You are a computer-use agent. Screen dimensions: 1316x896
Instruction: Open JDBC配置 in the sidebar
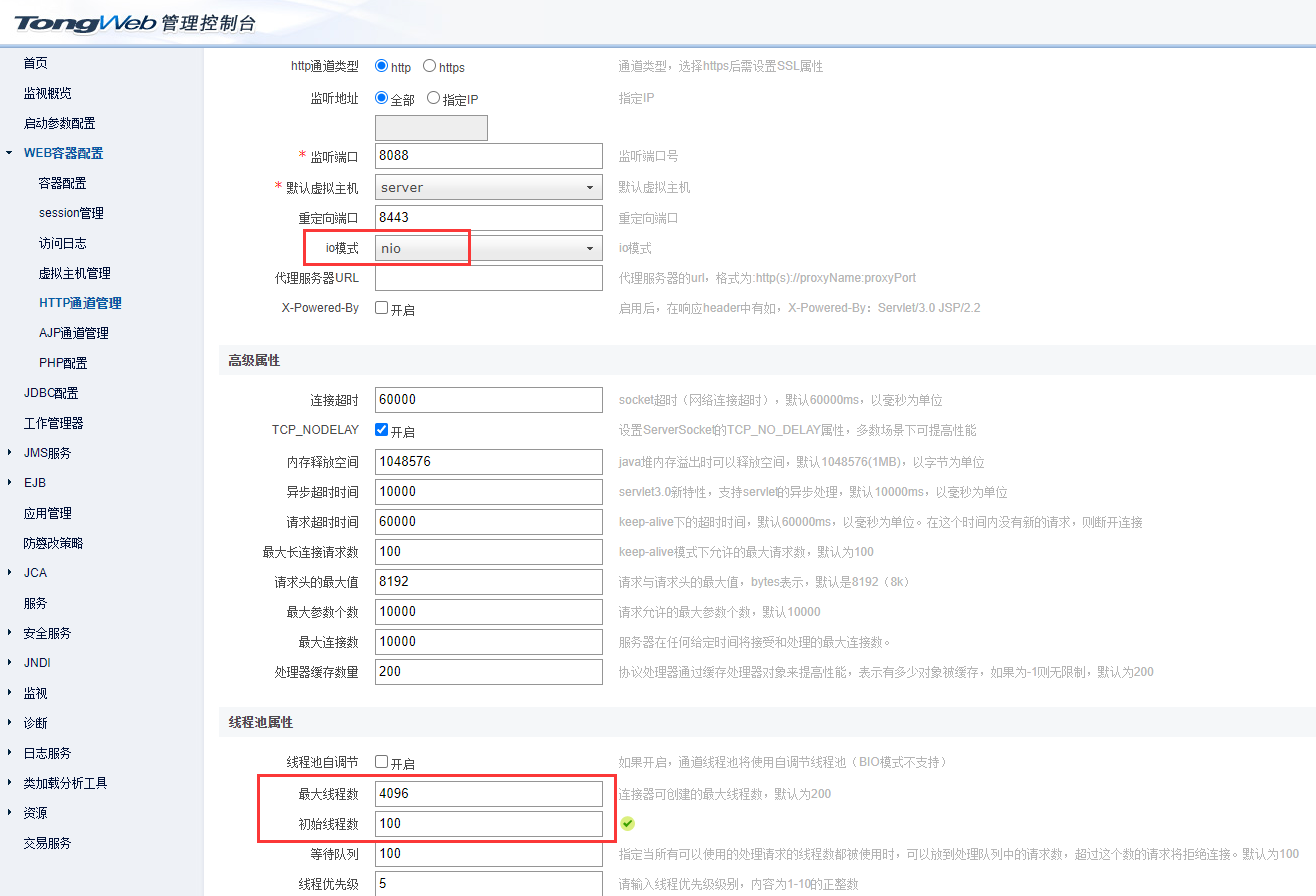click(x=51, y=393)
